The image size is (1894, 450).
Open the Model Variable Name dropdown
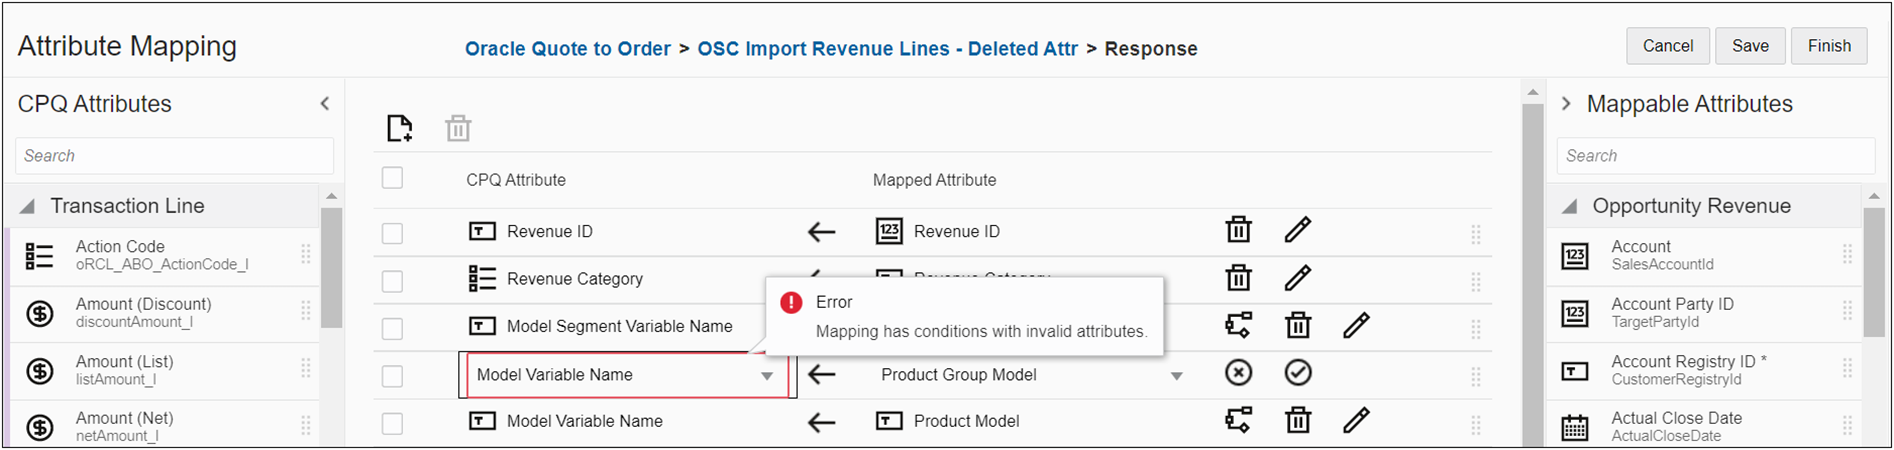click(766, 376)
